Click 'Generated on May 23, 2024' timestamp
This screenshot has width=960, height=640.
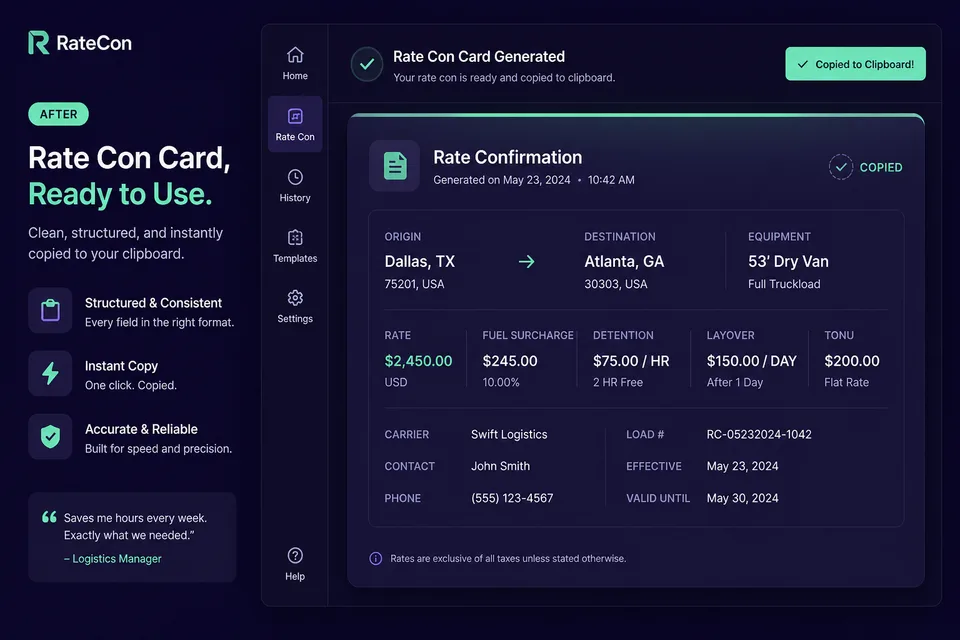pyautogui.click(x=501, y=180)
